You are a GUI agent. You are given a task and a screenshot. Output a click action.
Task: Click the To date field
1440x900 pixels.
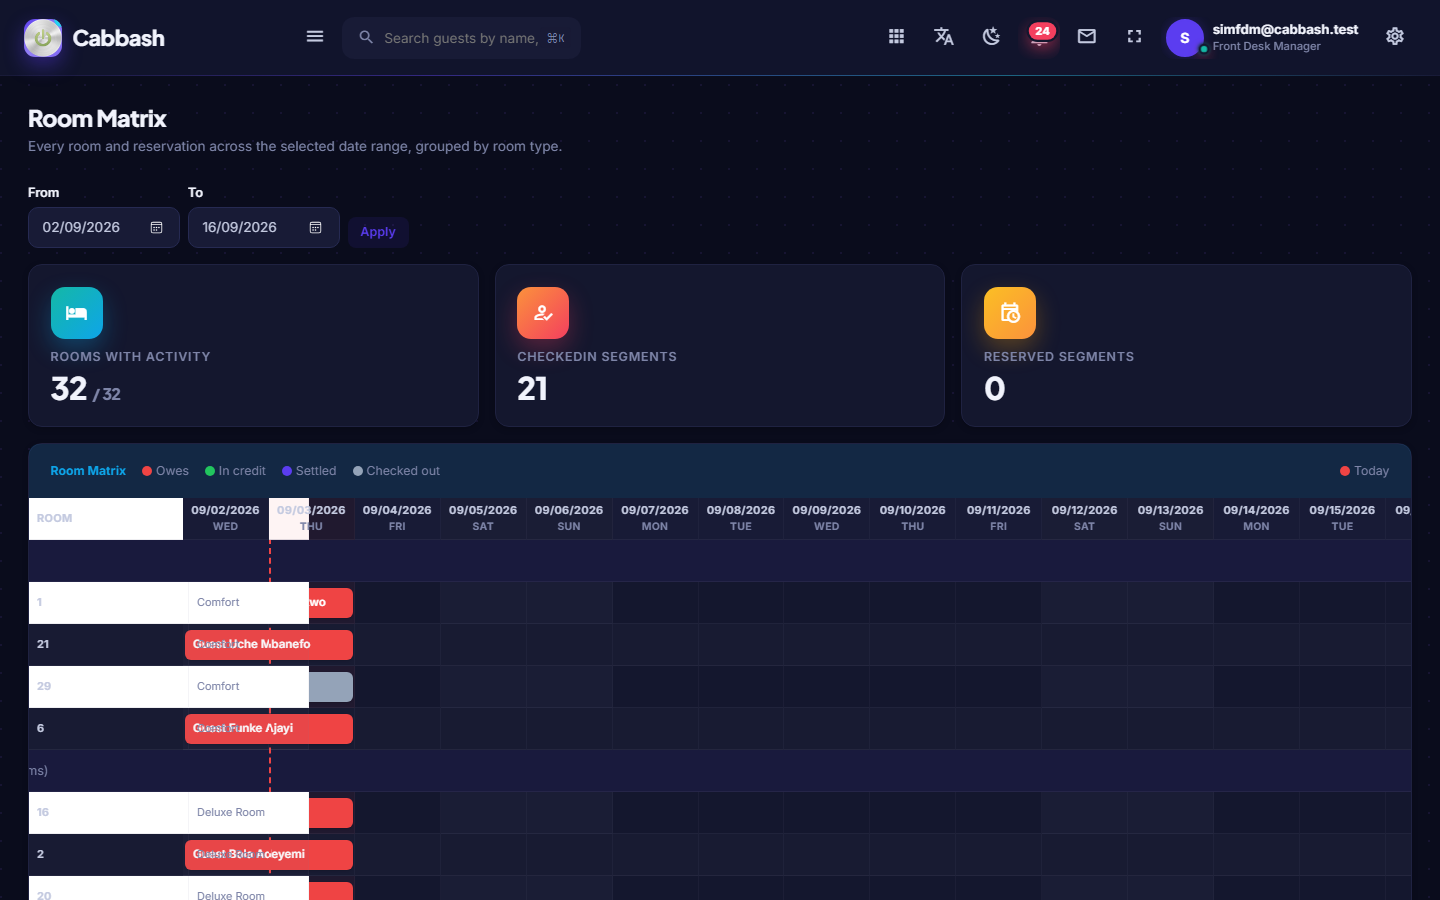pyautogui.click(x=264, y=228)
